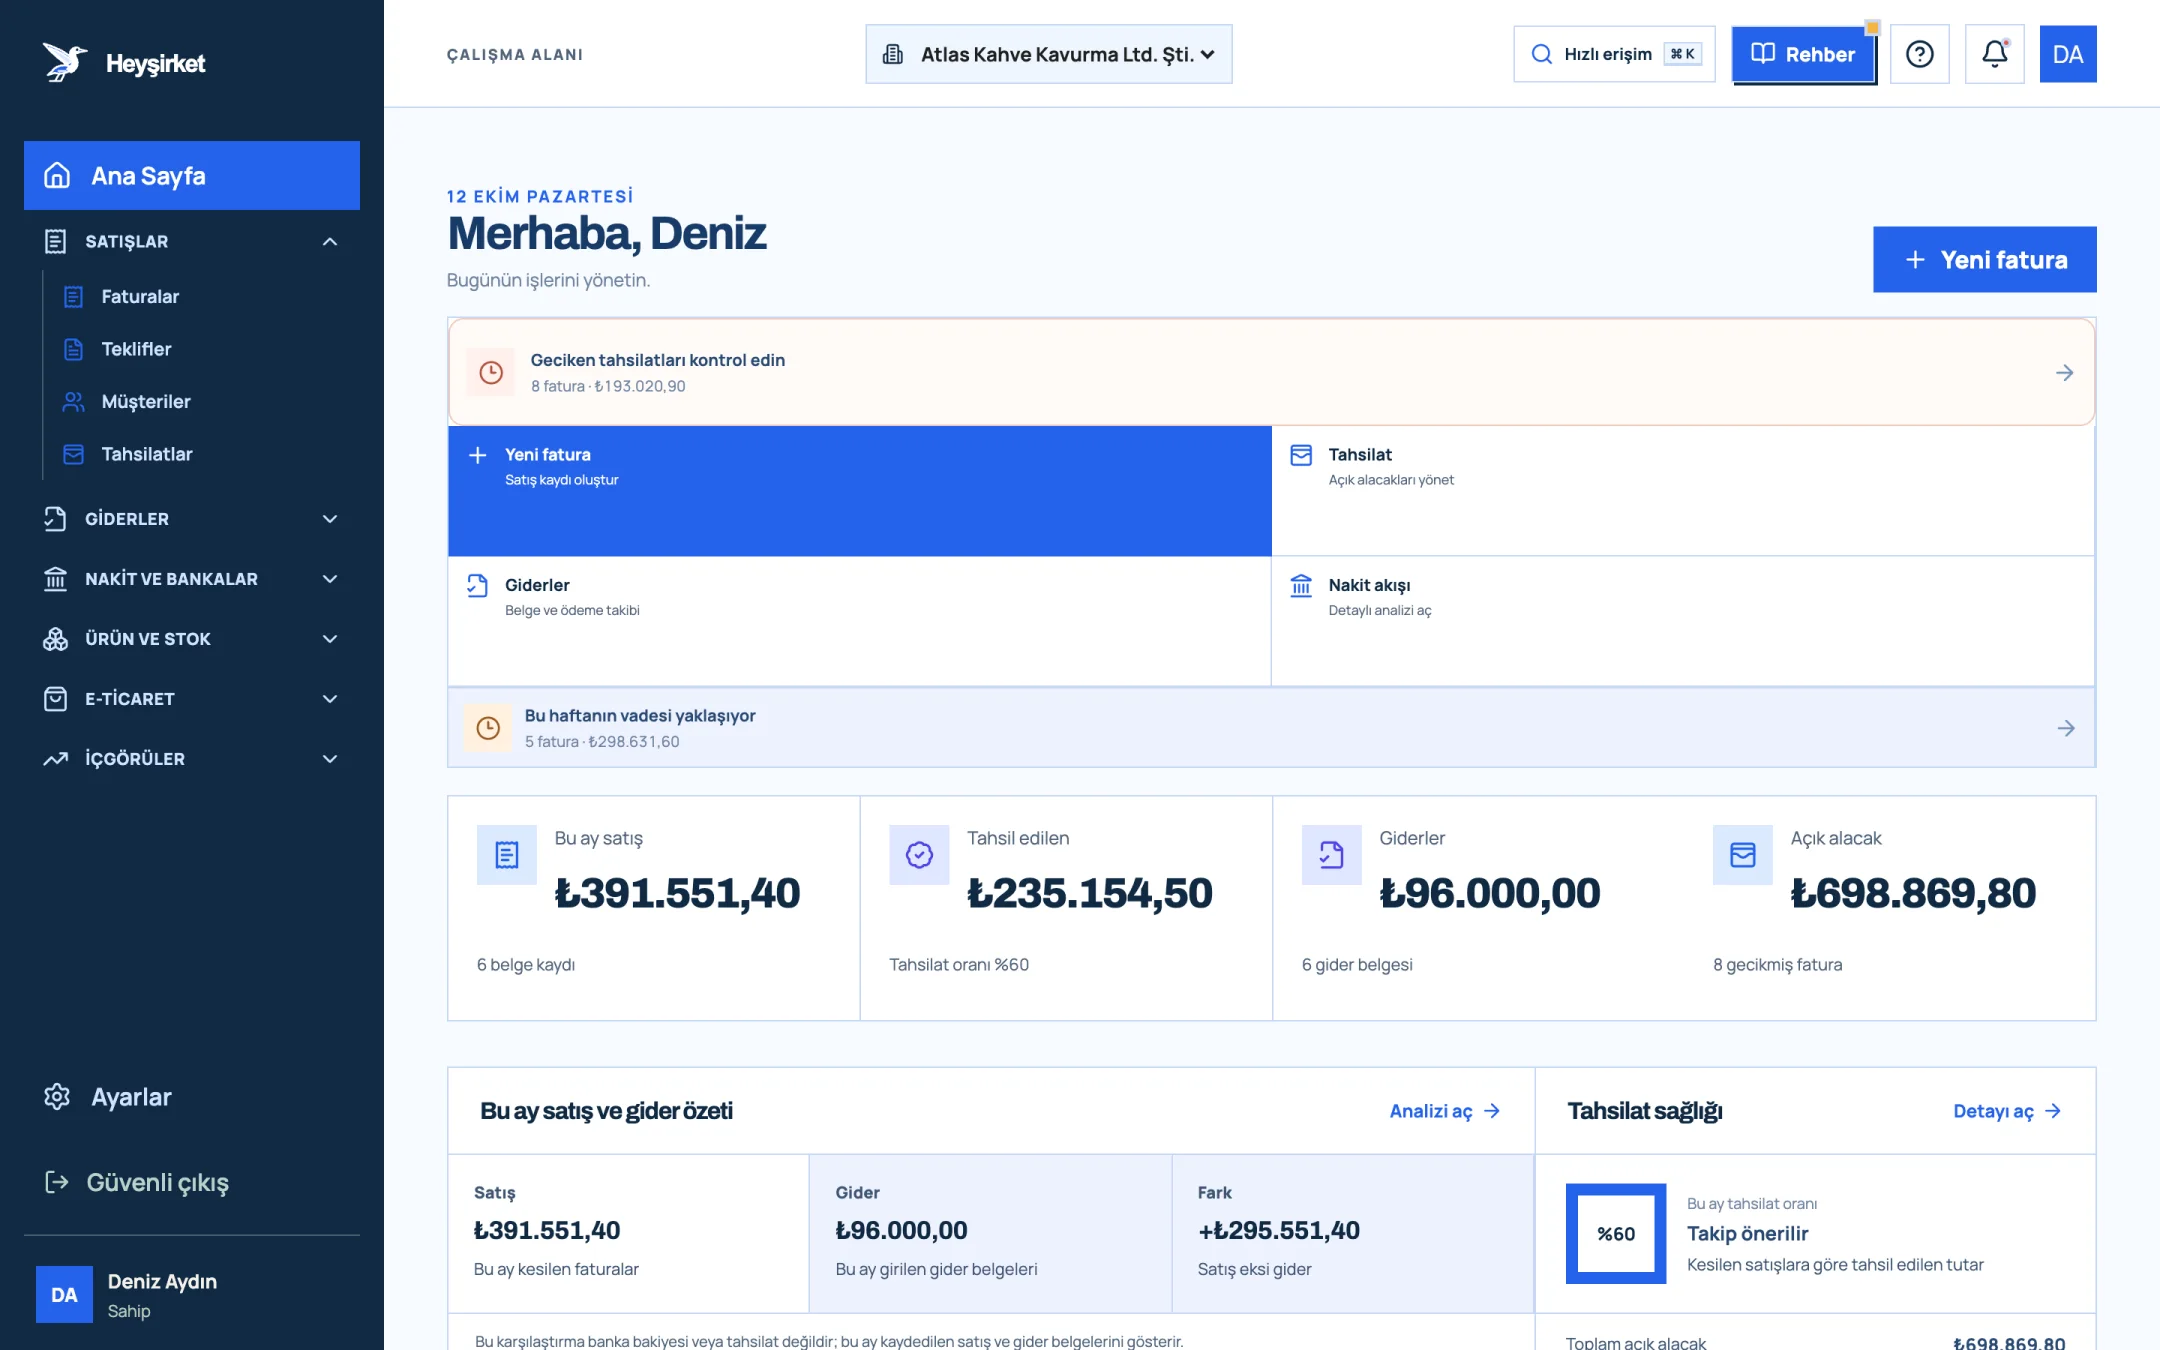Open the notifications bell icon

point(1994,54)
